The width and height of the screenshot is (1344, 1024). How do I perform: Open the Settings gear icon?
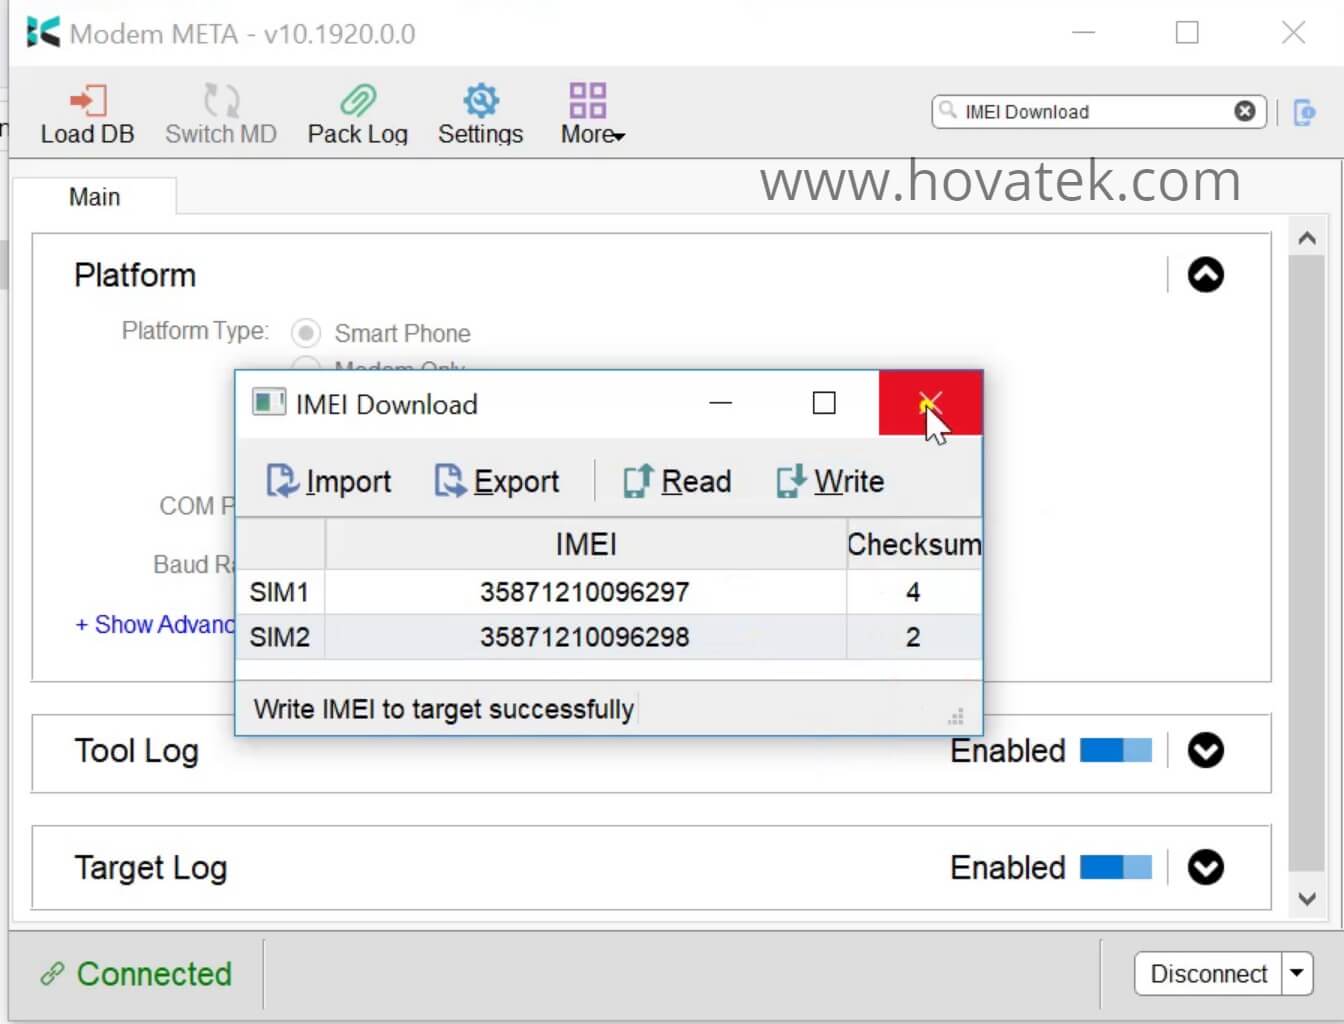(480, 112)
